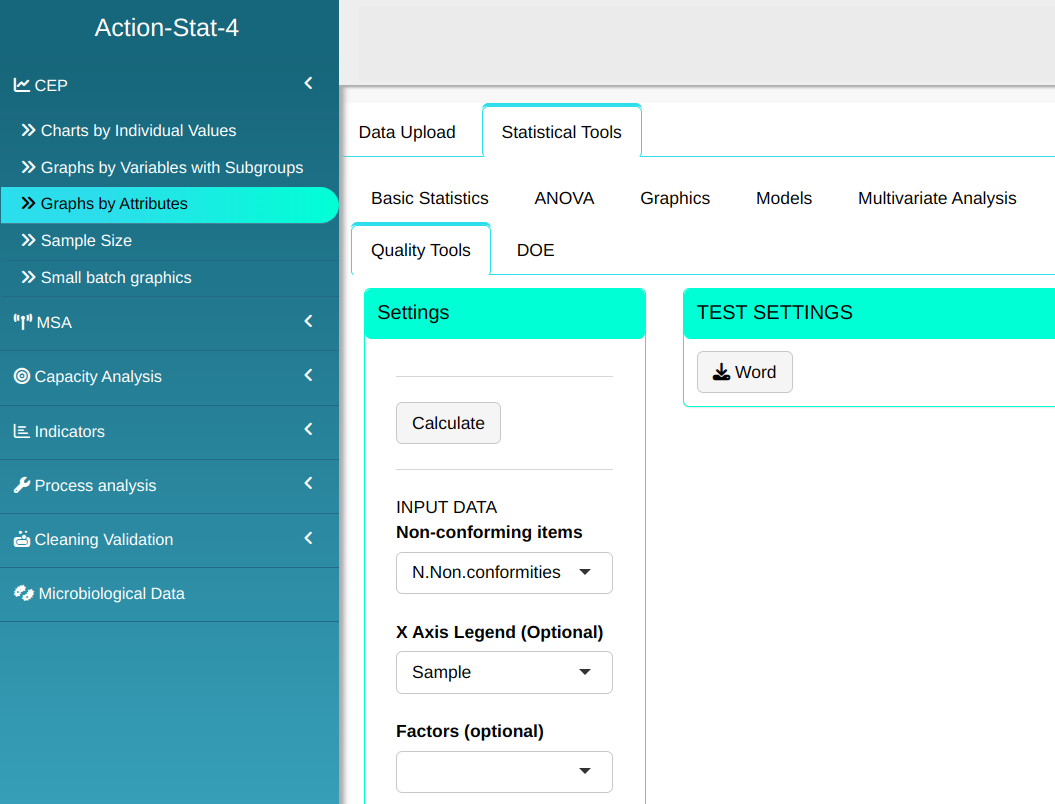Click the Process analysis wrench icon
The width and height of the screenshot is (1055, 804).
coord(21,485)
